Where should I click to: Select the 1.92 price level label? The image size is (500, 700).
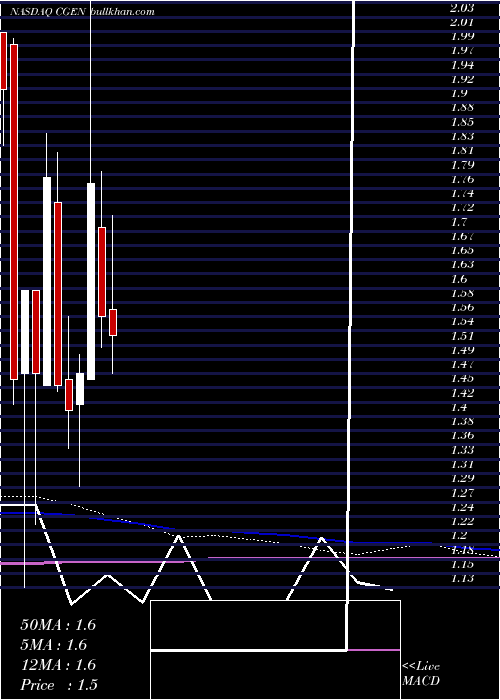click(x=462, y=79)
